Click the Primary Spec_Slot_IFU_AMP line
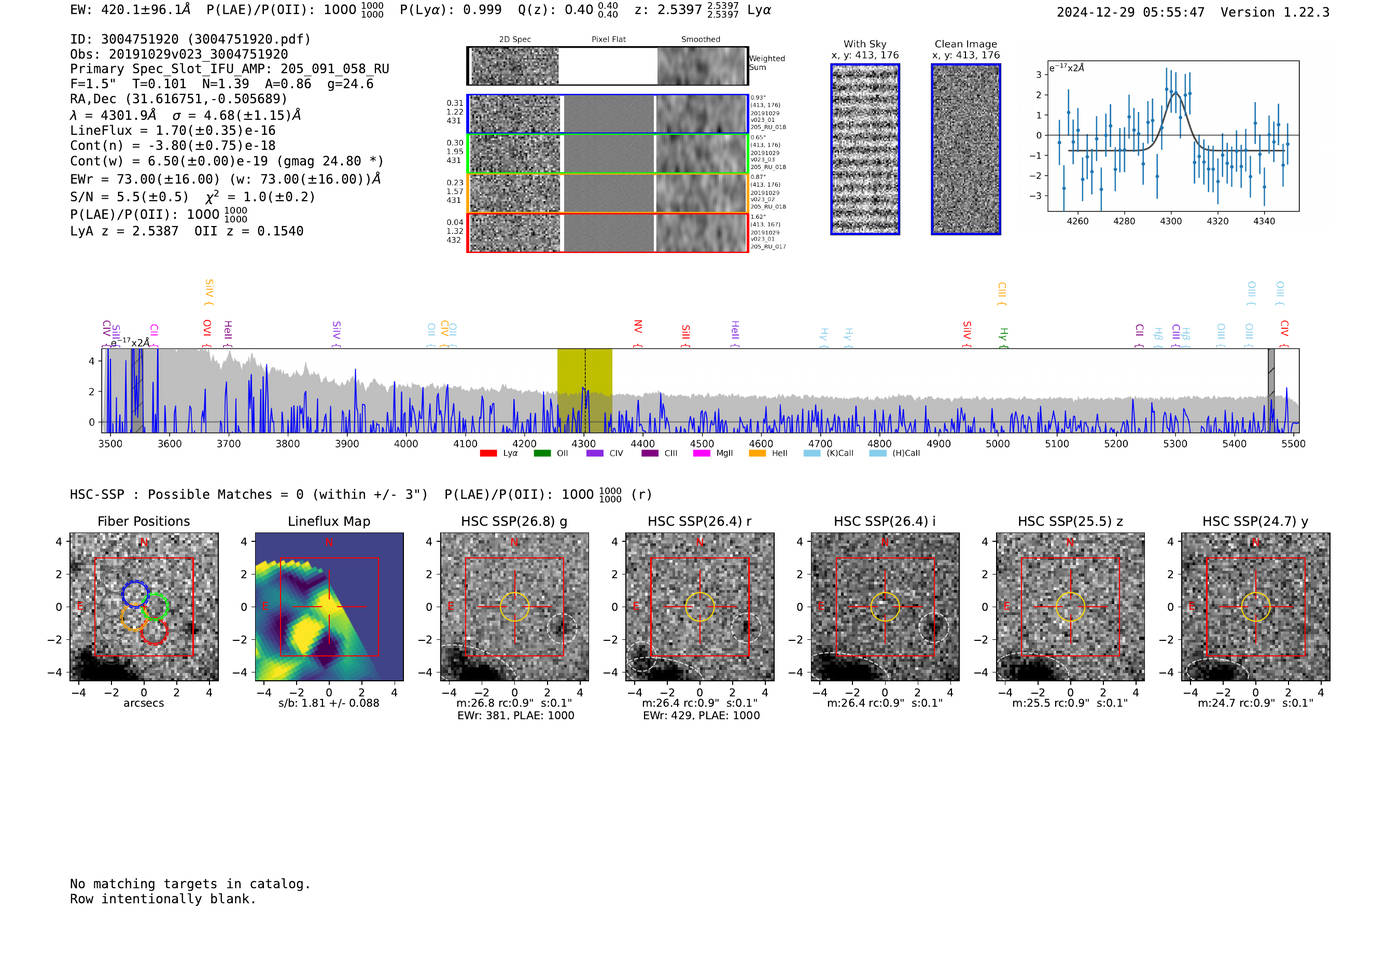Image resolution: width=1400 pixels, height=953 pixels. (230, 69)
